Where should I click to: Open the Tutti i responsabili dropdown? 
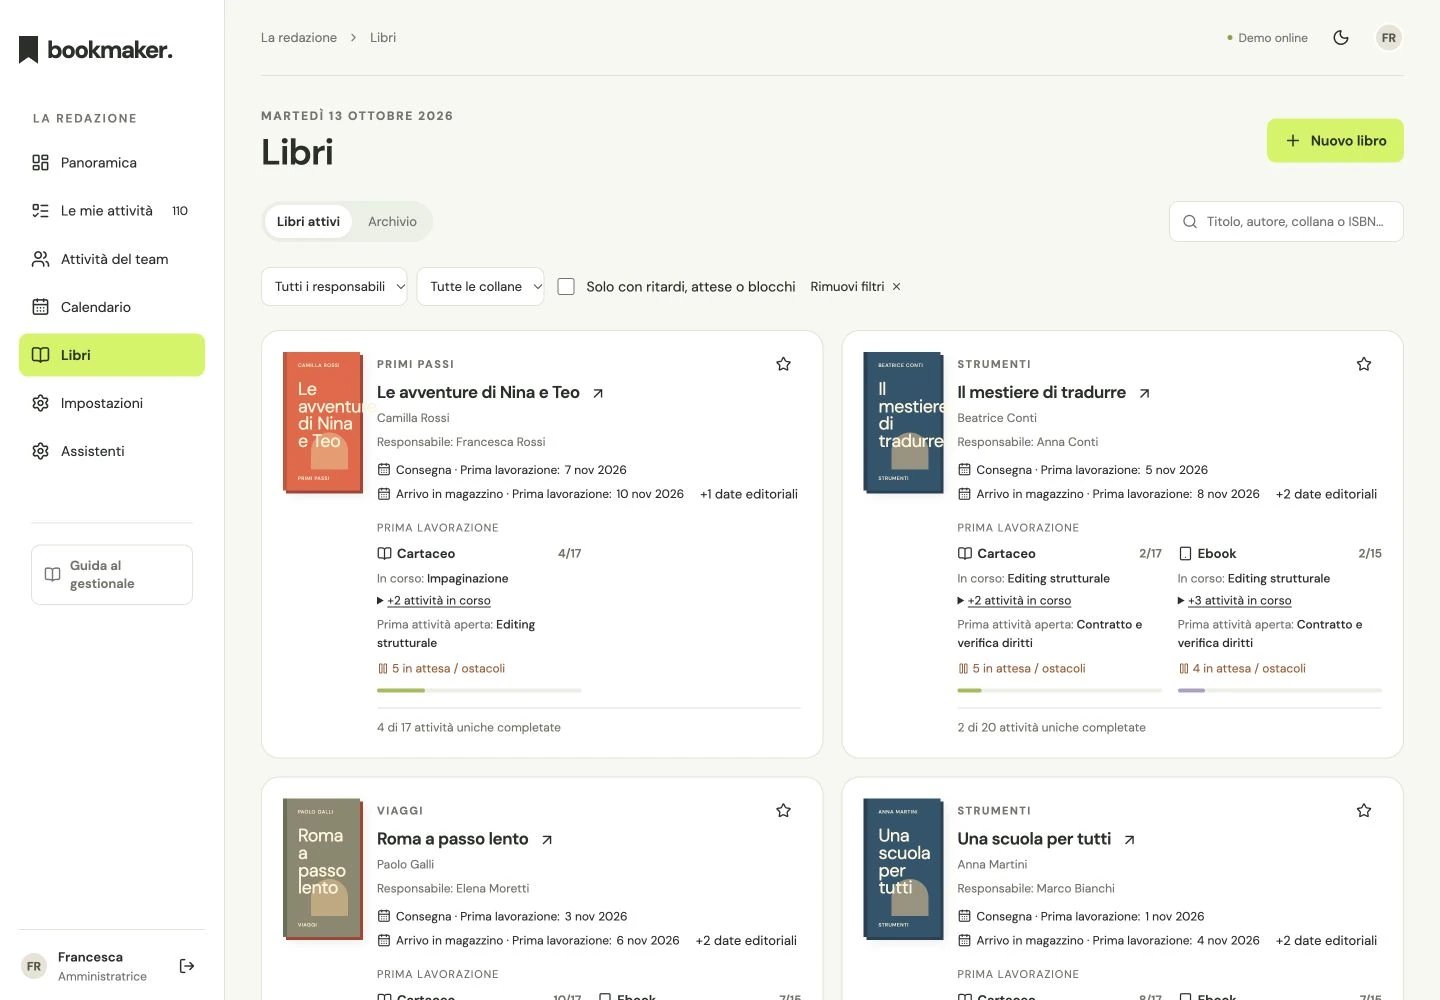point(334,287)
